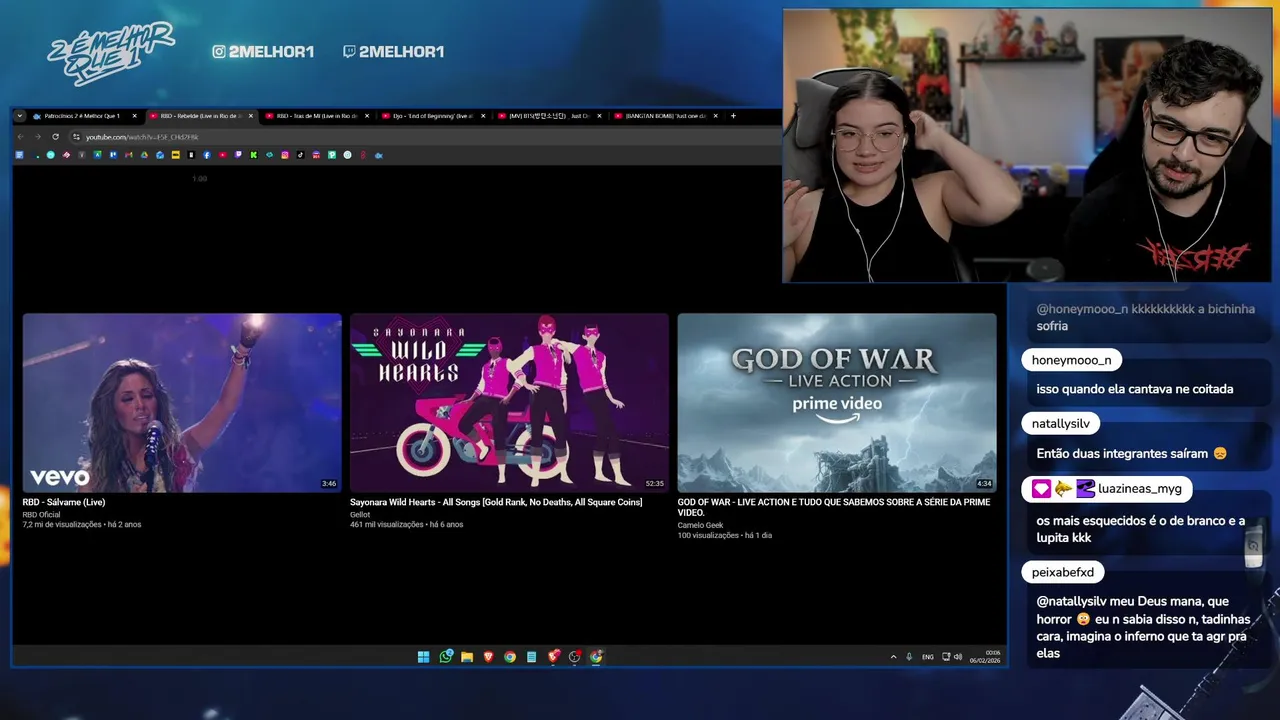Switch to the BANGTAN BOMB tab

click(x=666, y=116)
